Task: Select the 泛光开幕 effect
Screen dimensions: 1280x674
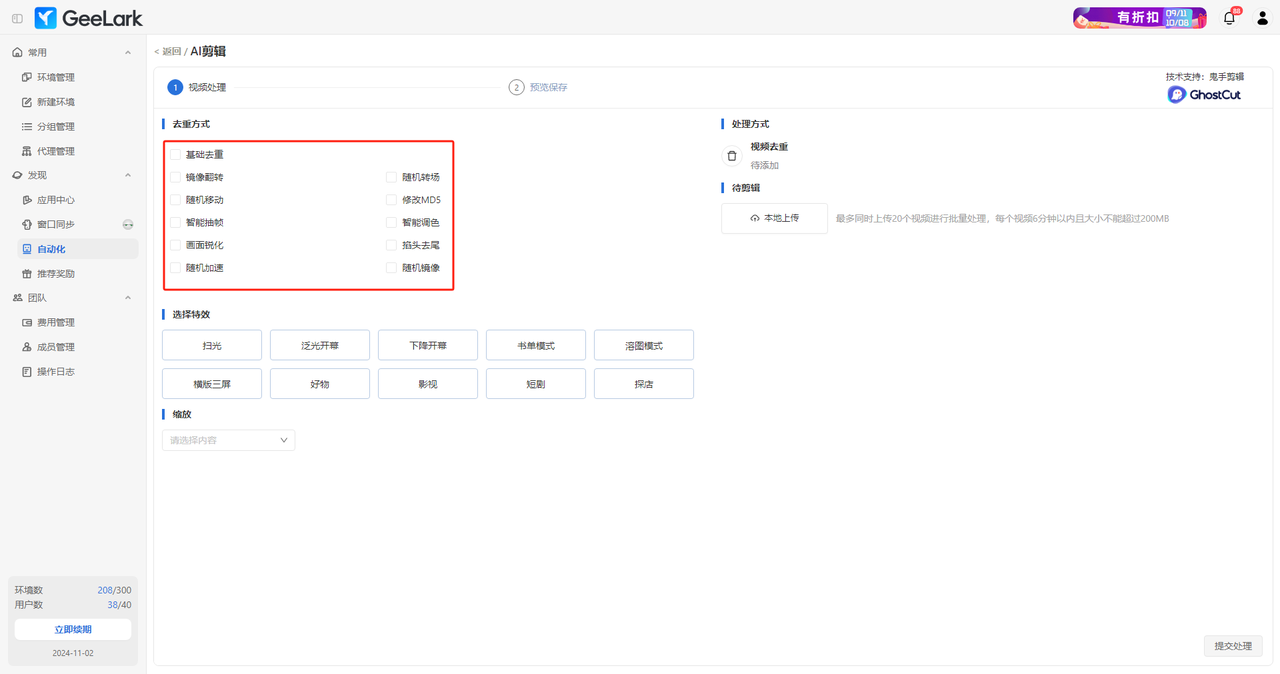Action: tap(320, 345)
